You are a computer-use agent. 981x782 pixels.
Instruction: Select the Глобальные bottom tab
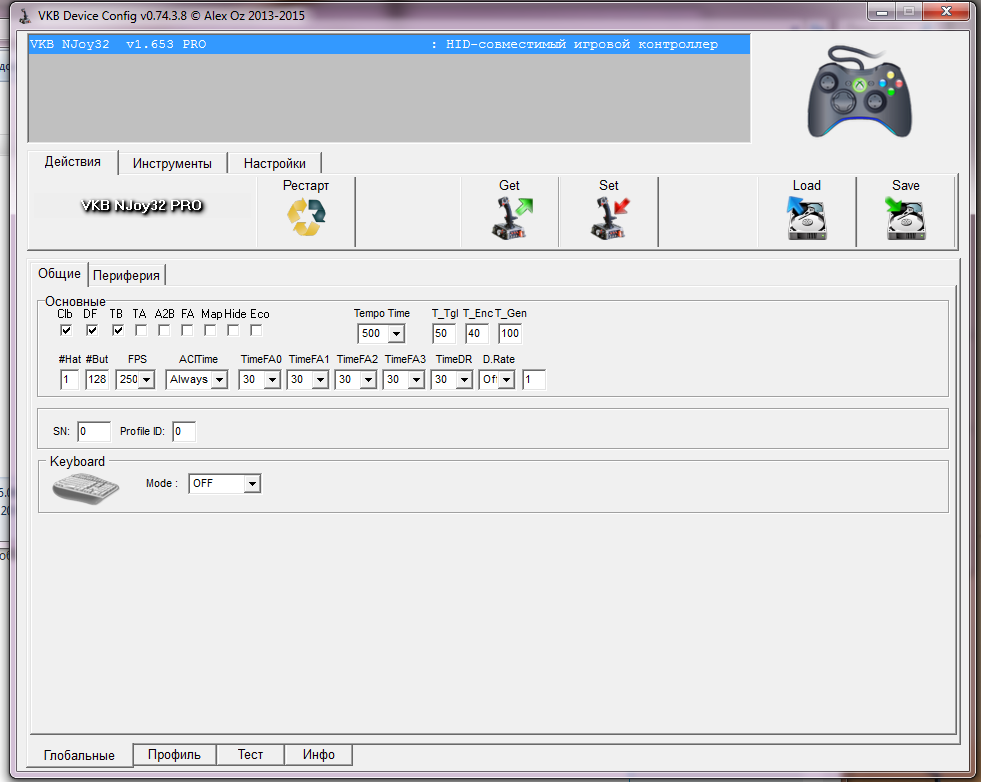coord(79,755)
